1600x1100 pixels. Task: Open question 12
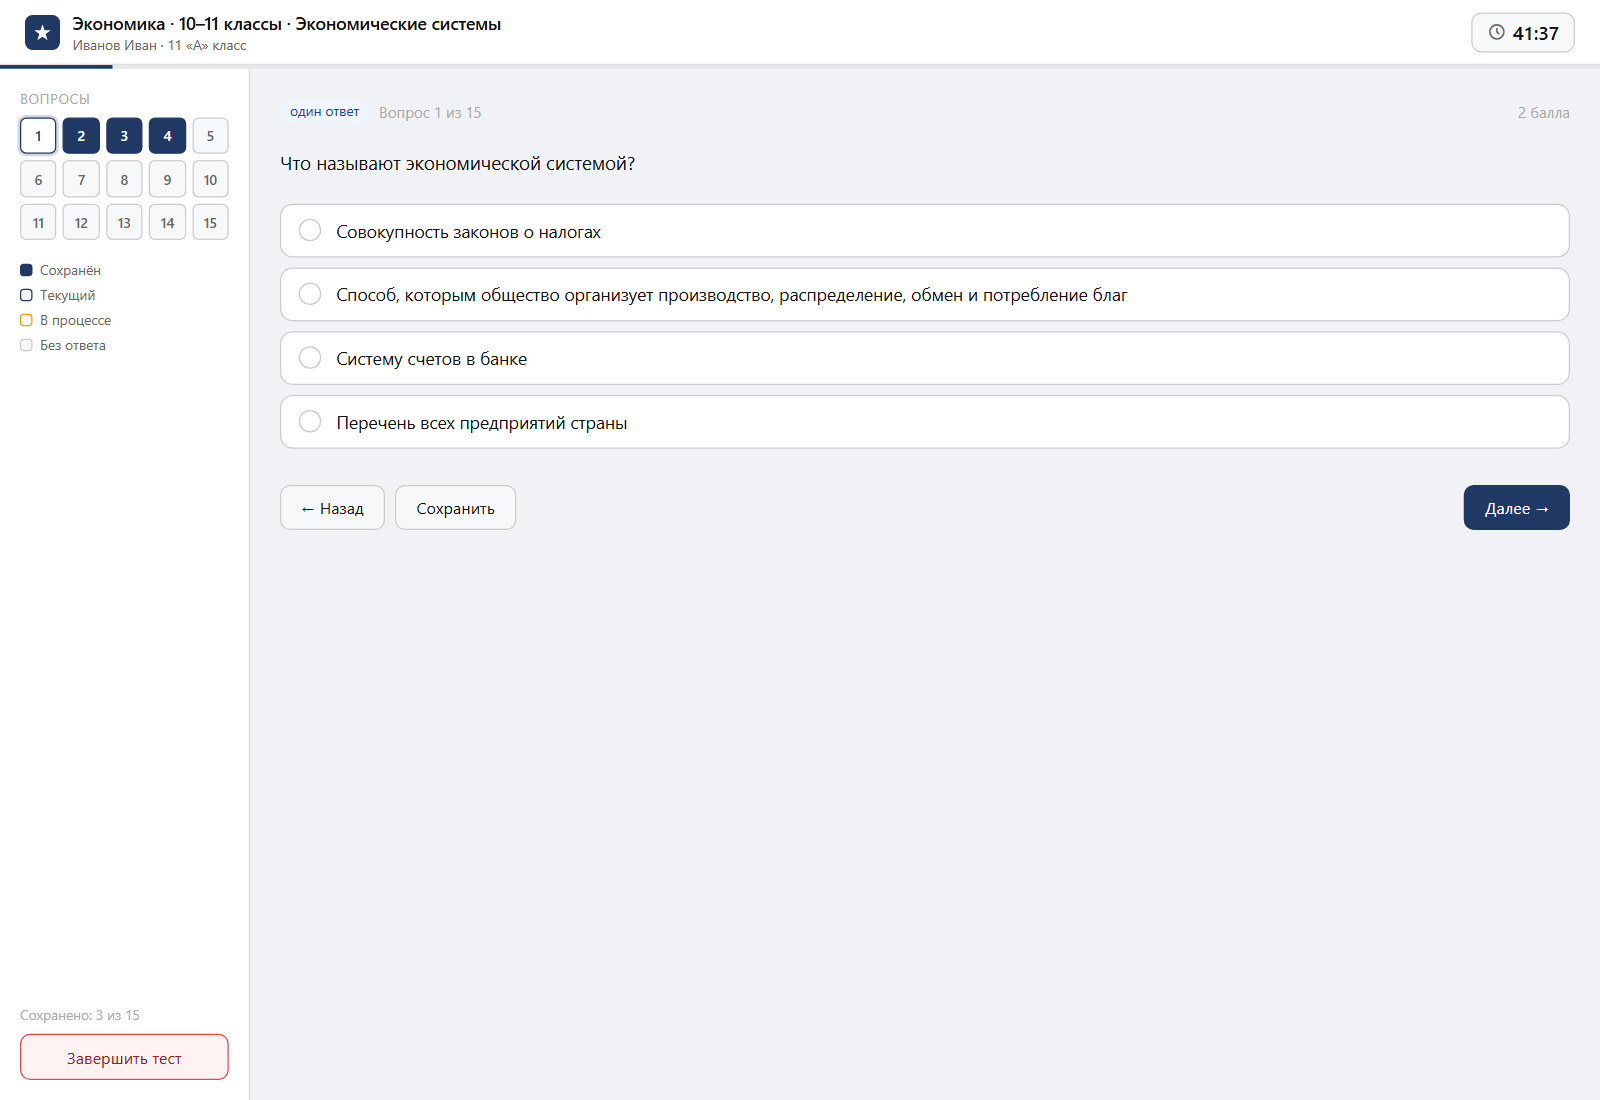pyautogui.click(x=81, y=223)
